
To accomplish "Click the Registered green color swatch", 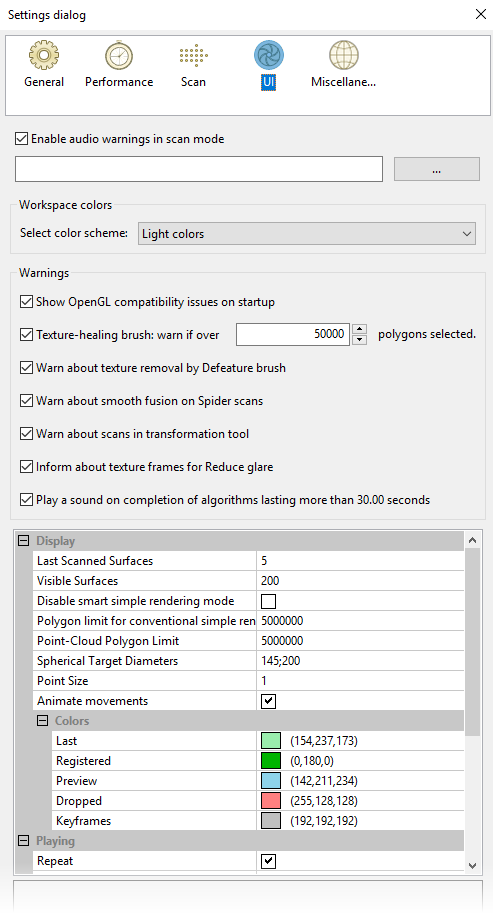I will 271,761.
